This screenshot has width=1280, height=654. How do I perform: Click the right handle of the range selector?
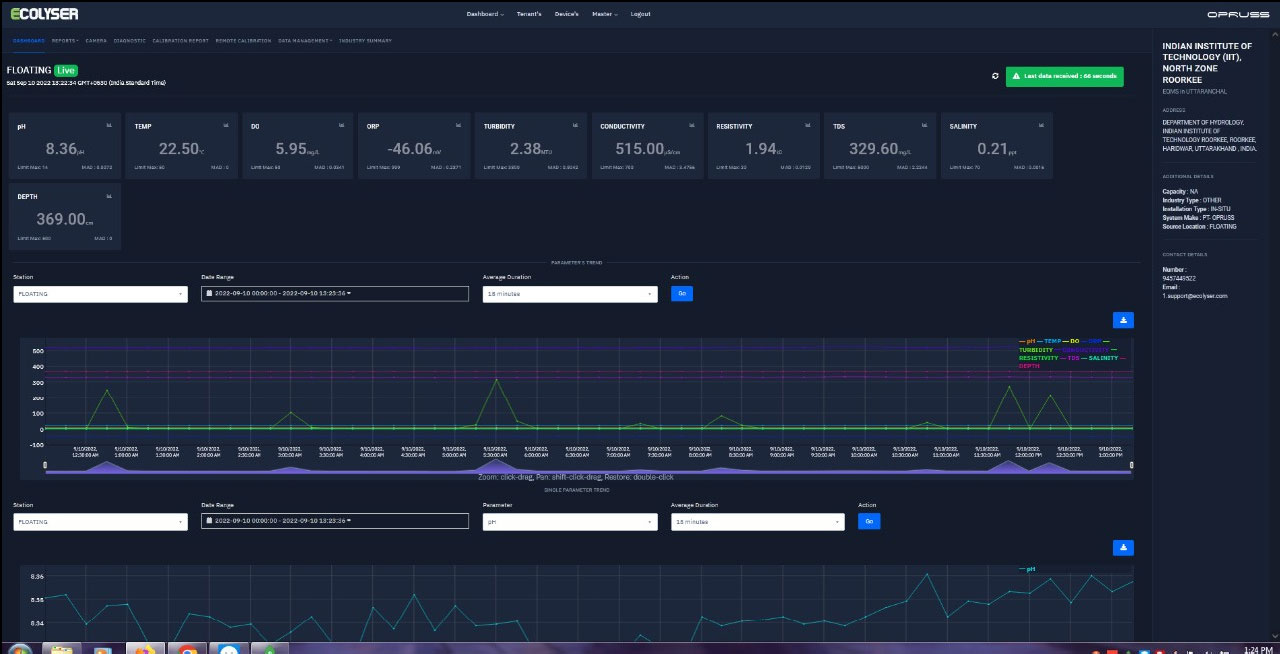(1131, 465)
